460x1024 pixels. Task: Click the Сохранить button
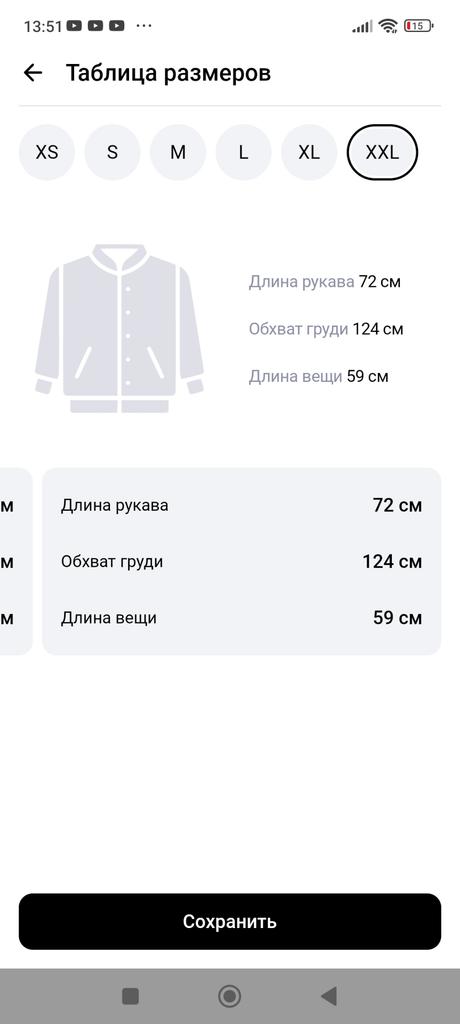click(x=230, y=921)
